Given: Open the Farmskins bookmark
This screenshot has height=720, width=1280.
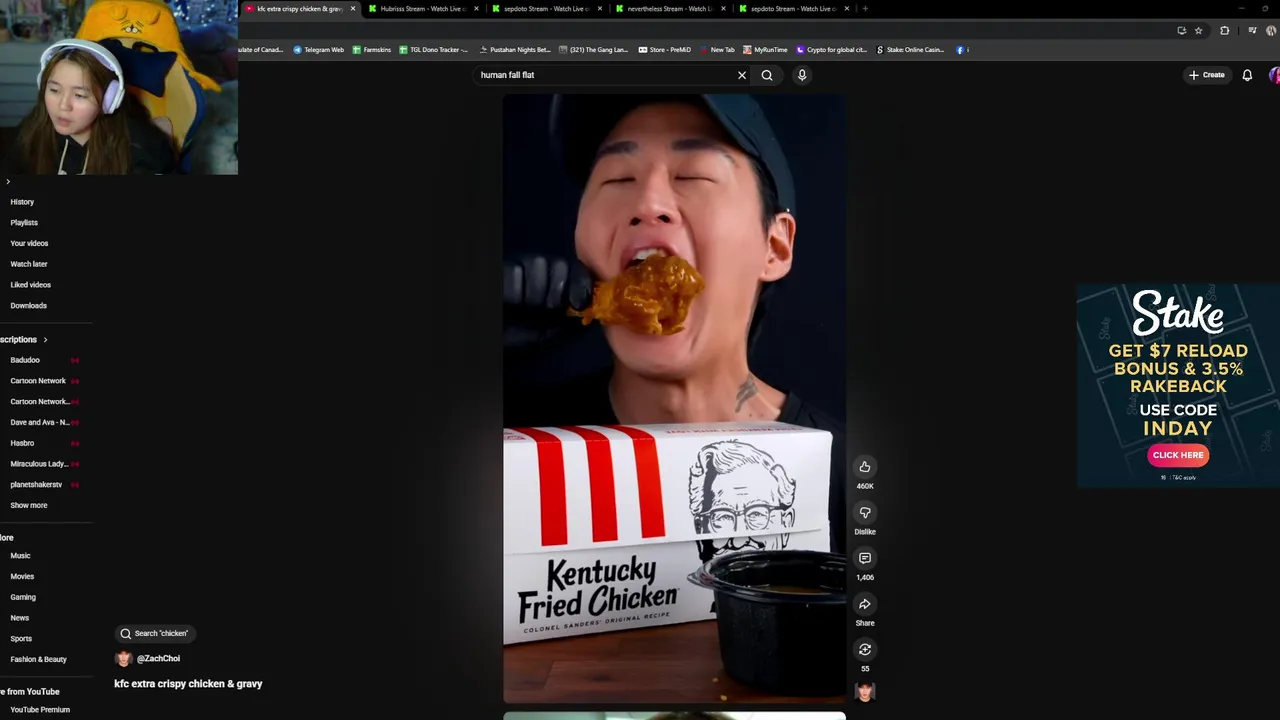Looking at the screenshot, I should pos(372,50).
